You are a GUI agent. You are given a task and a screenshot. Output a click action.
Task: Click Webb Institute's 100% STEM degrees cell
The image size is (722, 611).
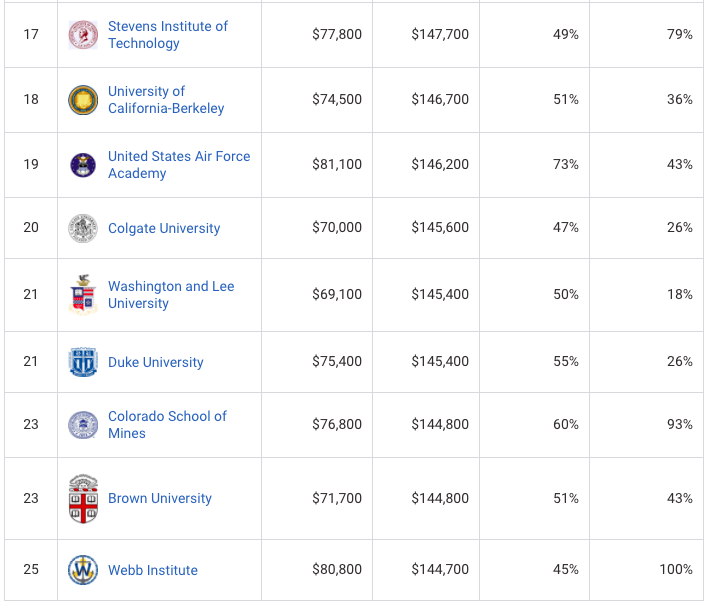676,570
